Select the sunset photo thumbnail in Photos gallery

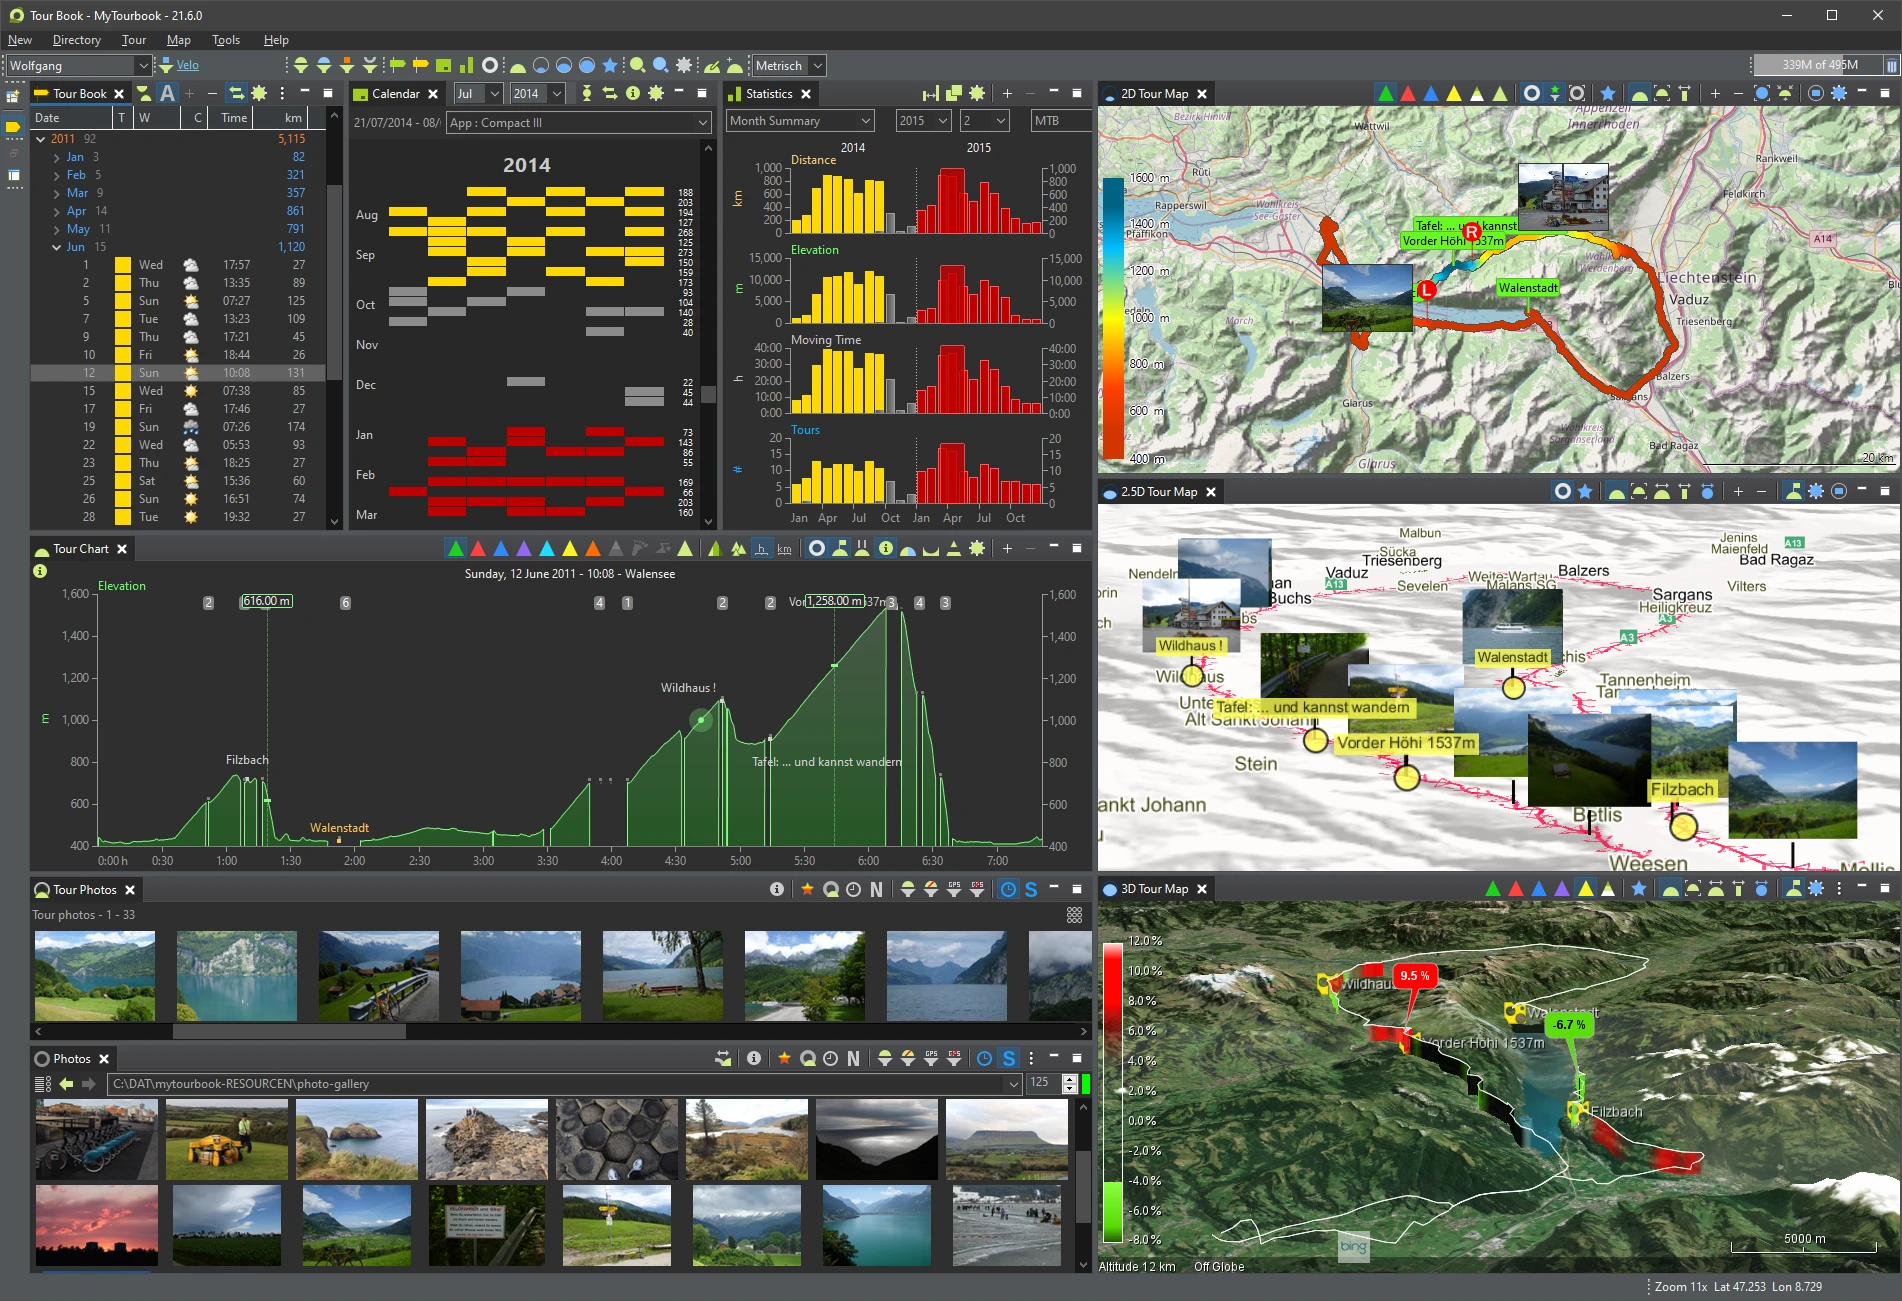tap(97, 1225)
